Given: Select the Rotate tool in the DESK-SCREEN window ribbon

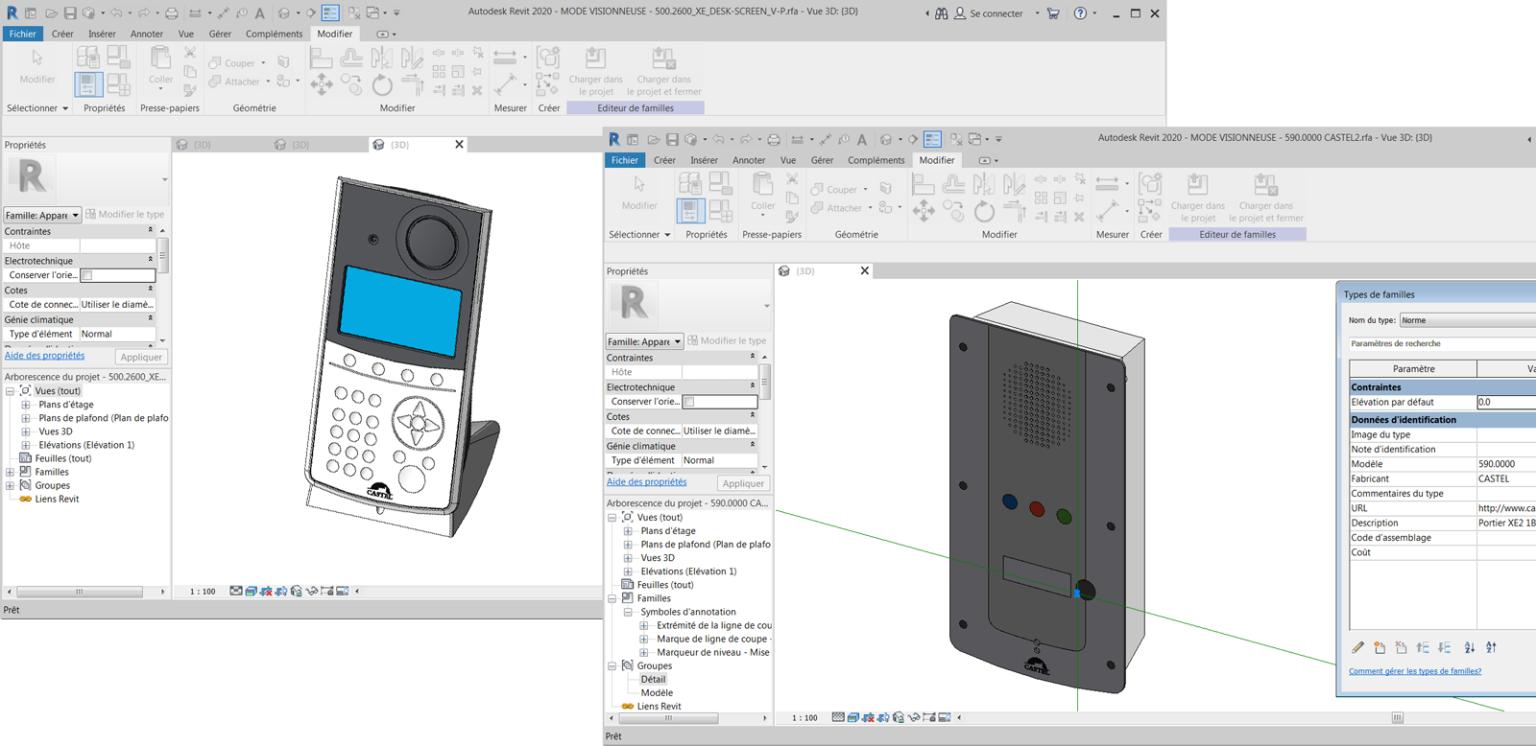Looking at the screenshot, I should point(382,86).
